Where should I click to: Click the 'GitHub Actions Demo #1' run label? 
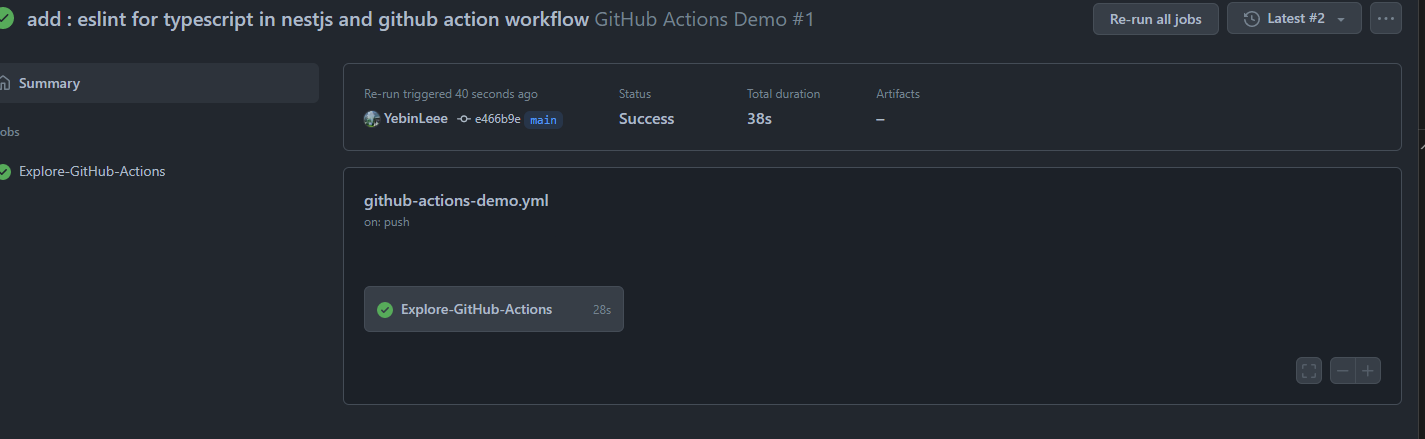704,19
